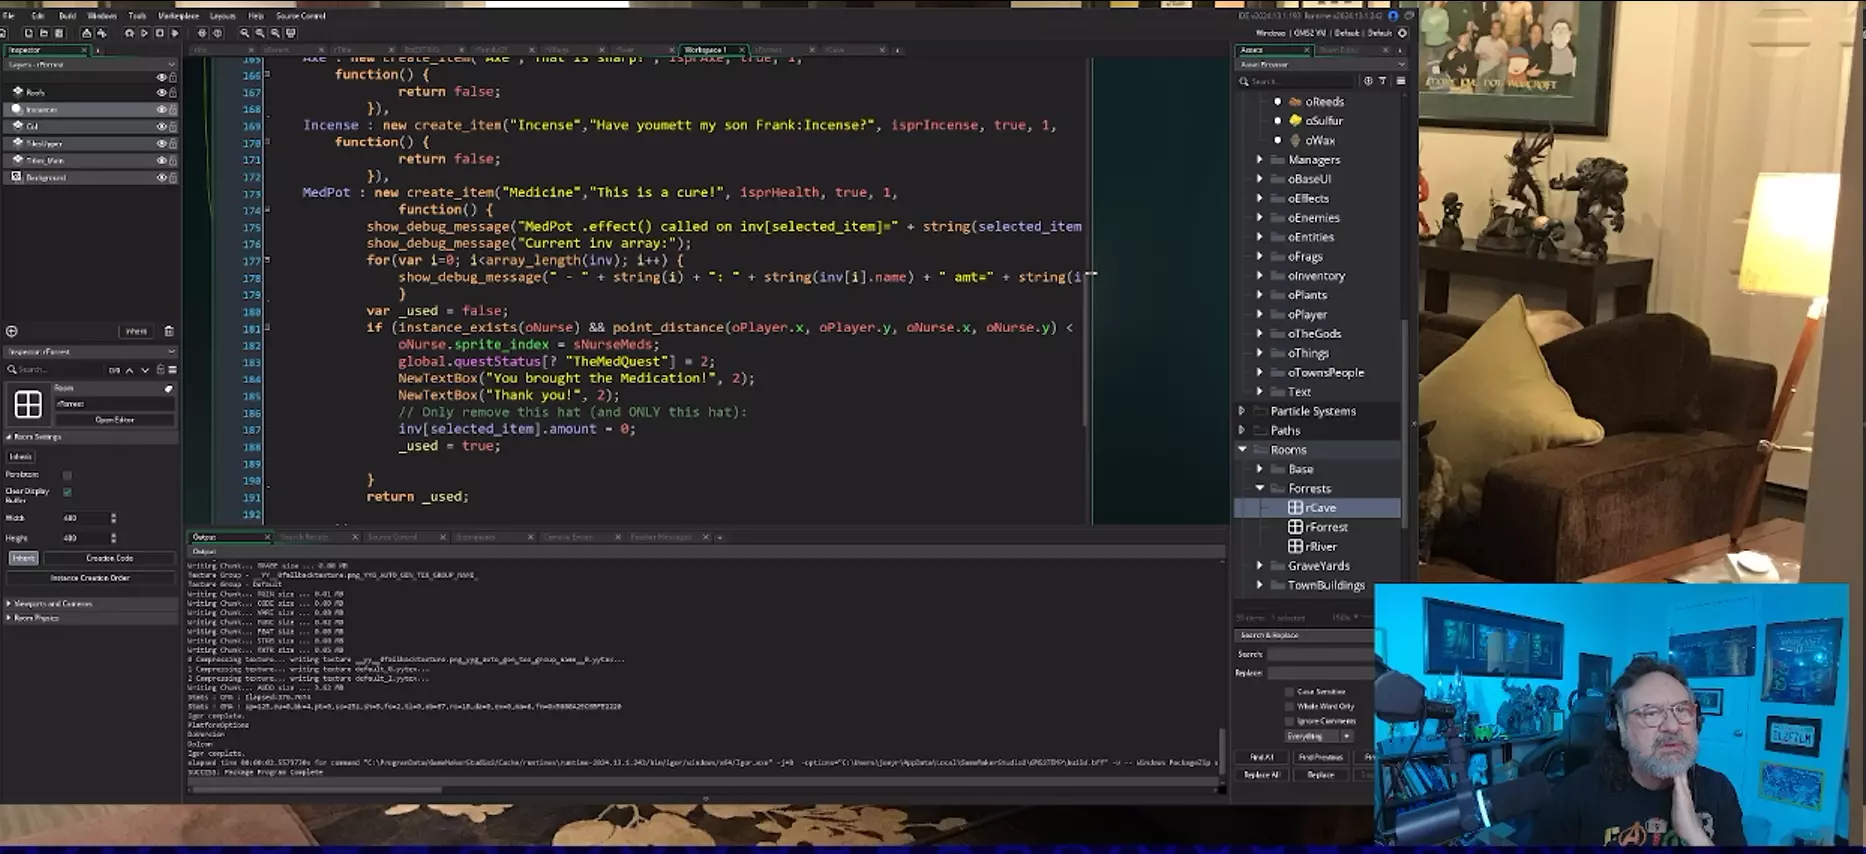
Task: Uncheck the Clear Display Buffer checkbox
Action: click(67, 492)
